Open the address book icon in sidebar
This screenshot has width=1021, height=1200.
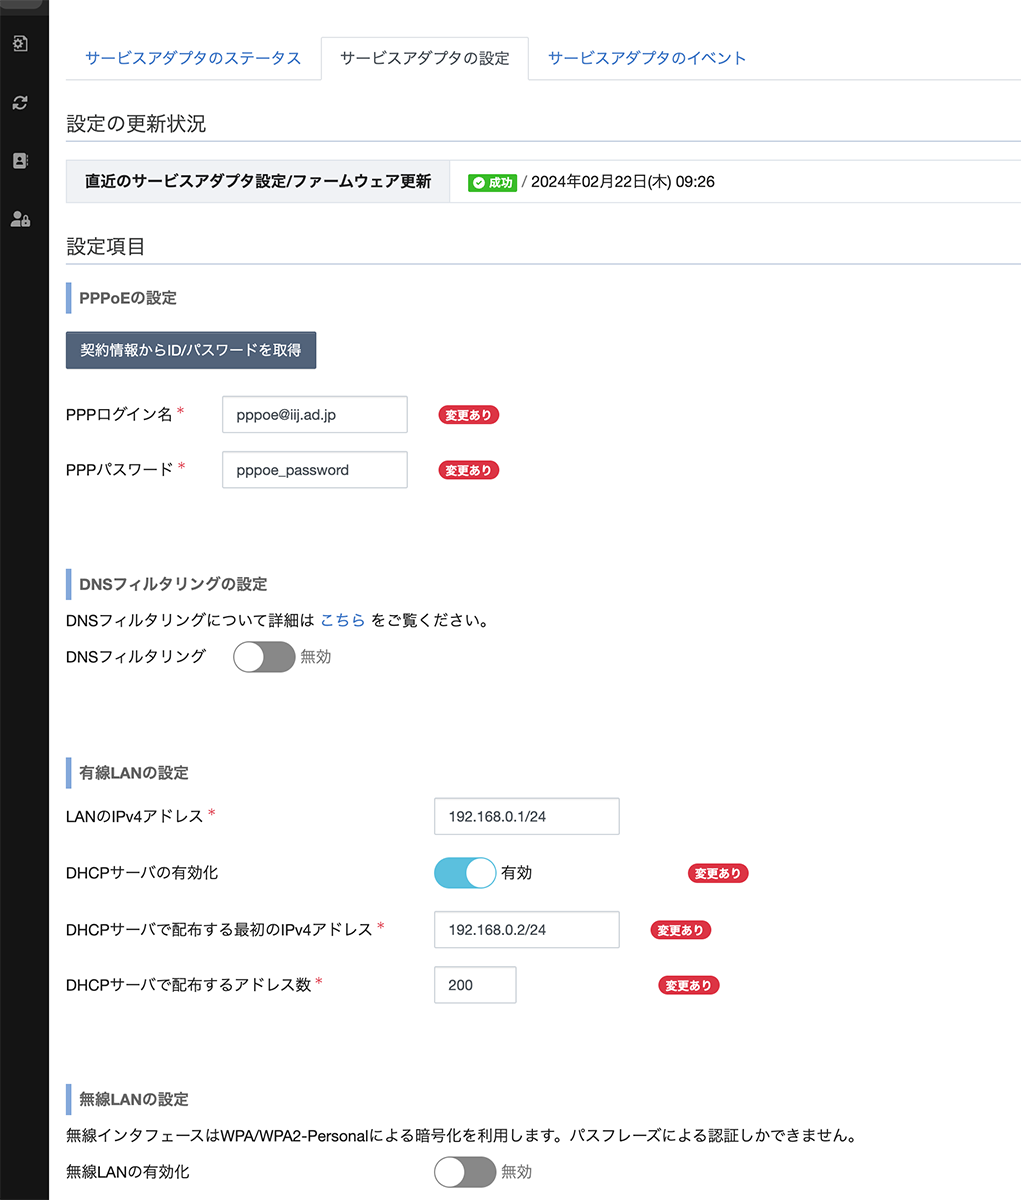coord(20,160)
